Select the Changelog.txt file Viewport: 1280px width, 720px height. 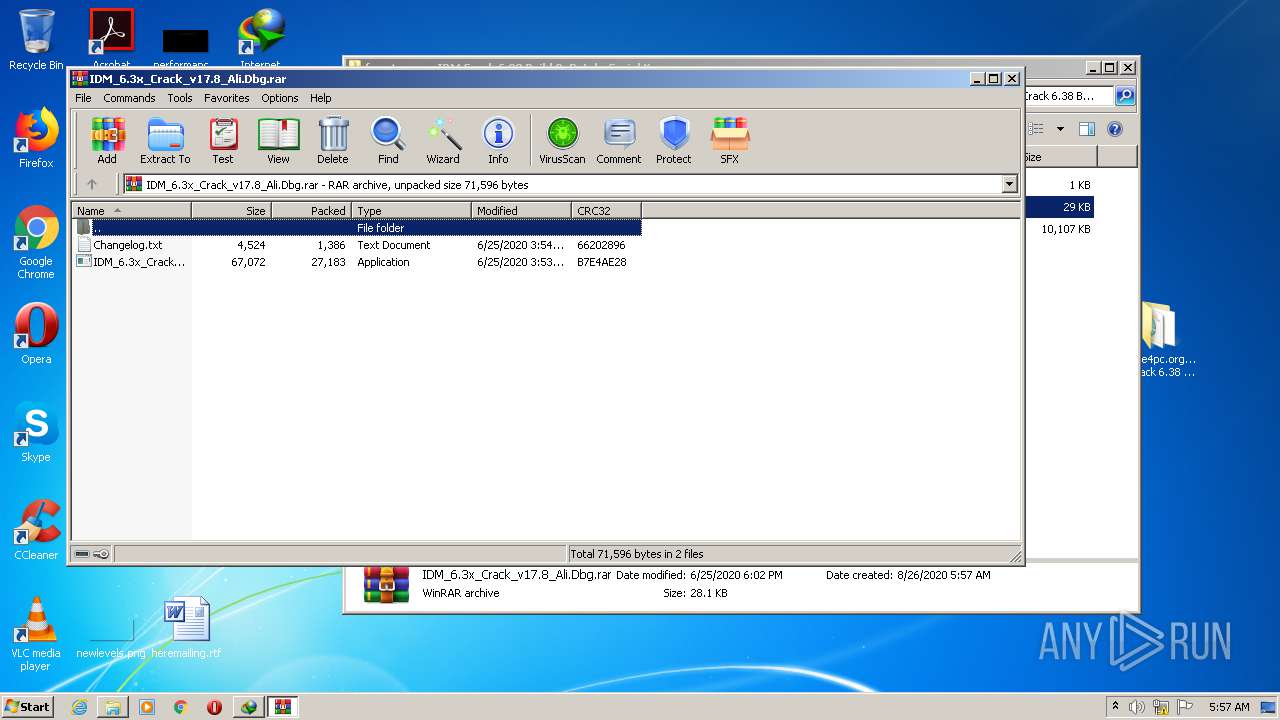[127, 245]
